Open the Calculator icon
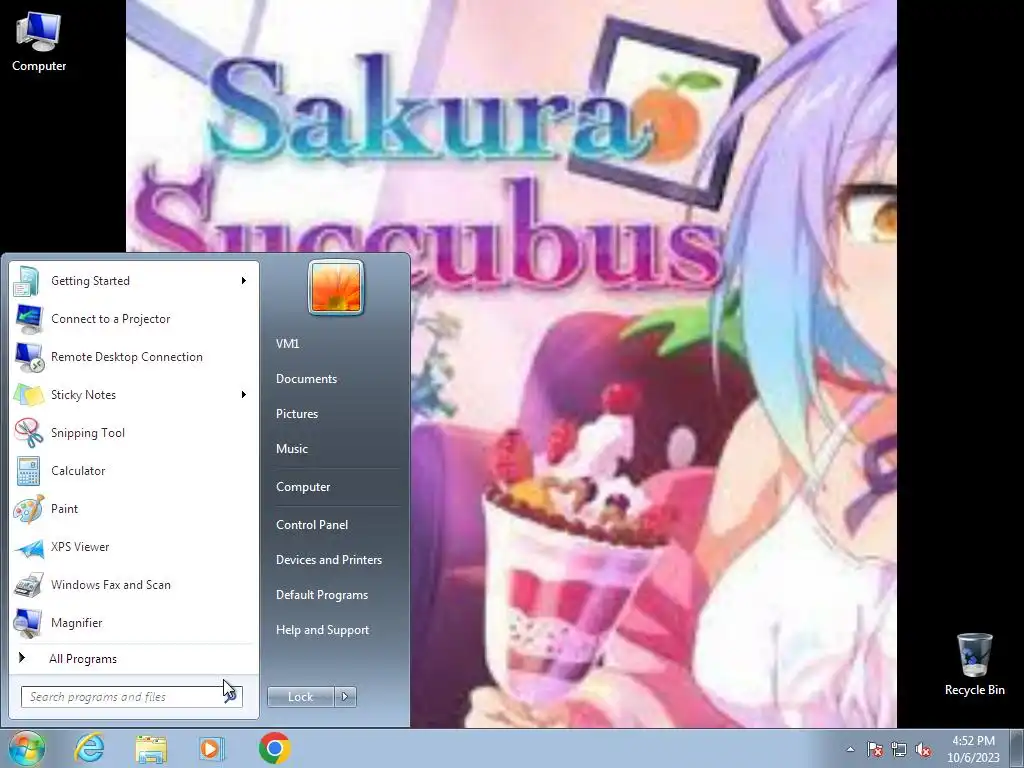 click(x=28, y=471)
